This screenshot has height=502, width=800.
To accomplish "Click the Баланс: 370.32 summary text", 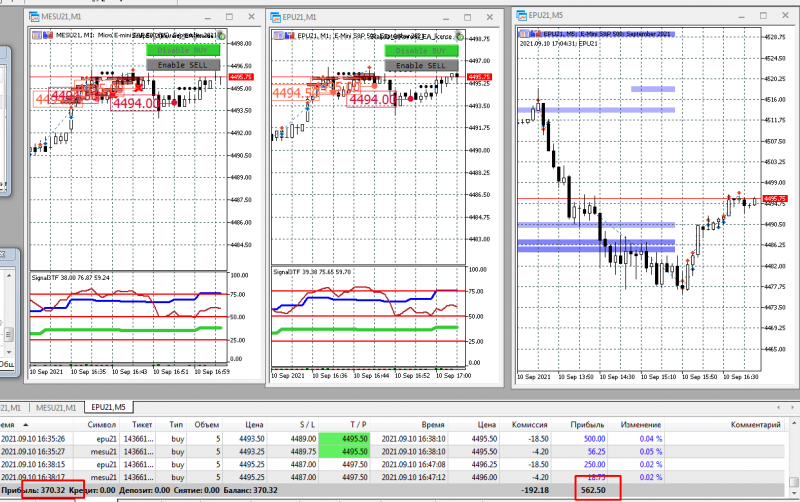I will (251, 490).
